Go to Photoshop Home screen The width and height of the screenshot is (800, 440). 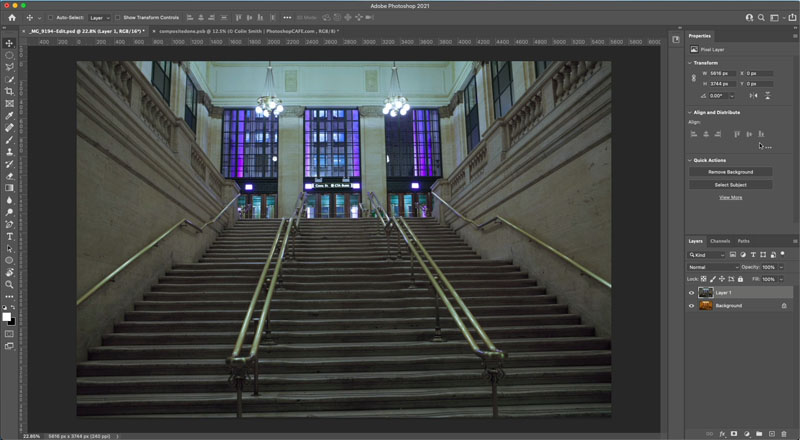click(x=12, y=17)
